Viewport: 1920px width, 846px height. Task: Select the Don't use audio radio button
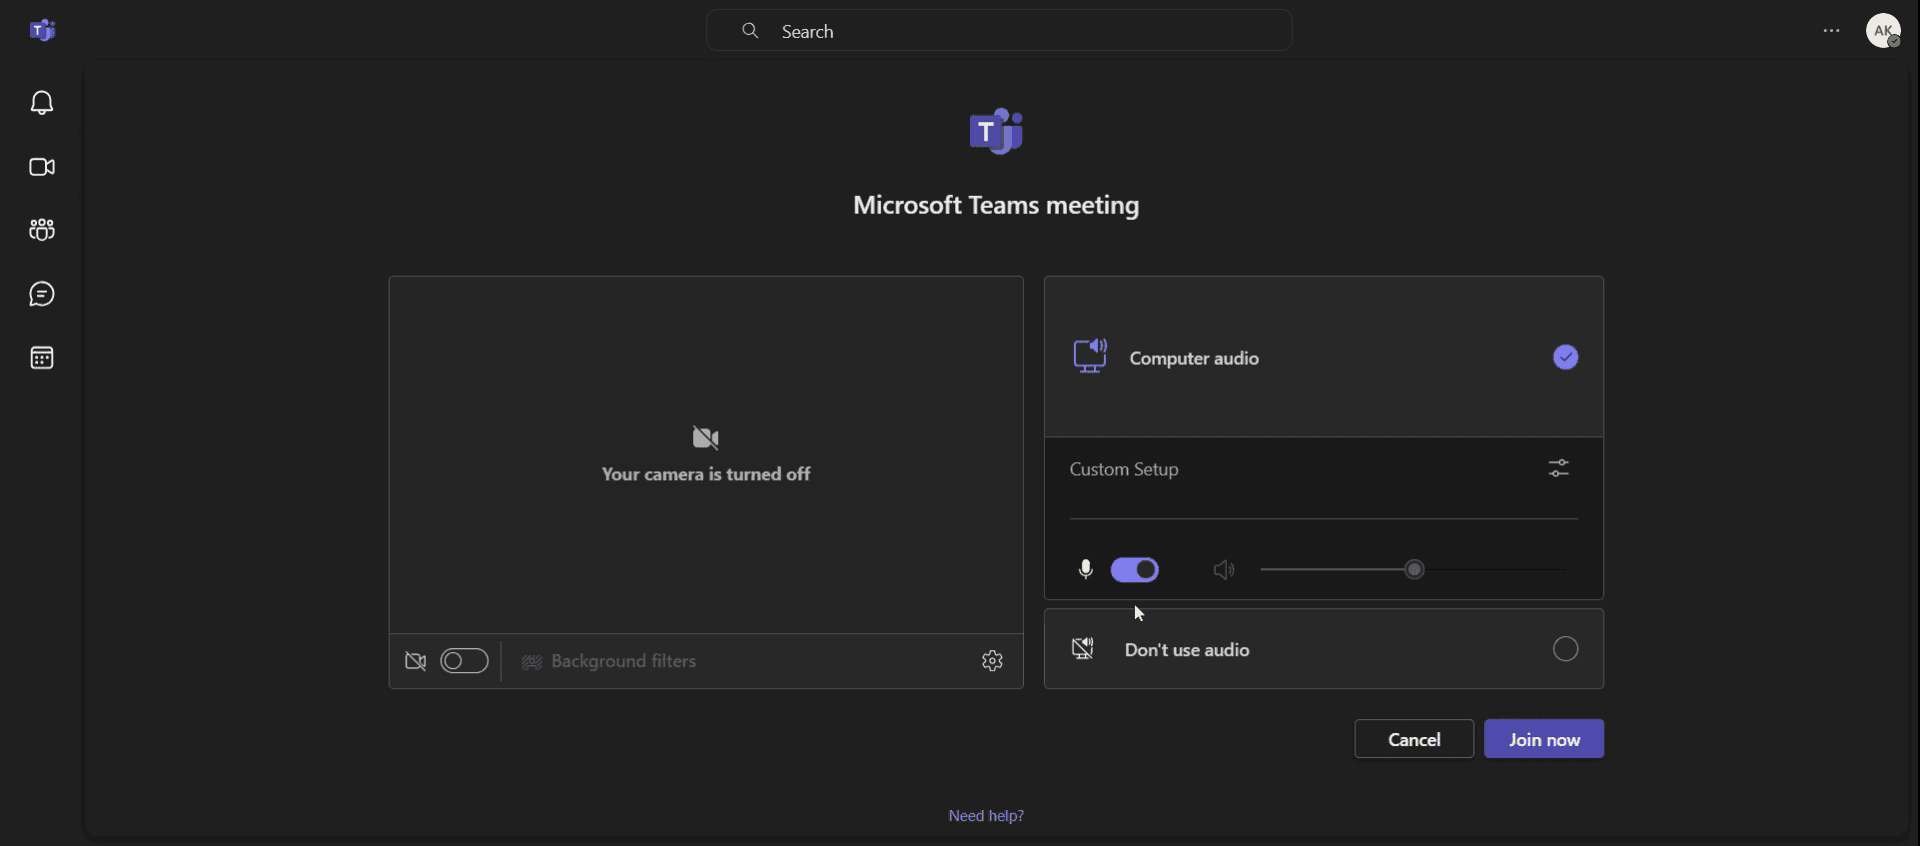tap(1566, 649)
